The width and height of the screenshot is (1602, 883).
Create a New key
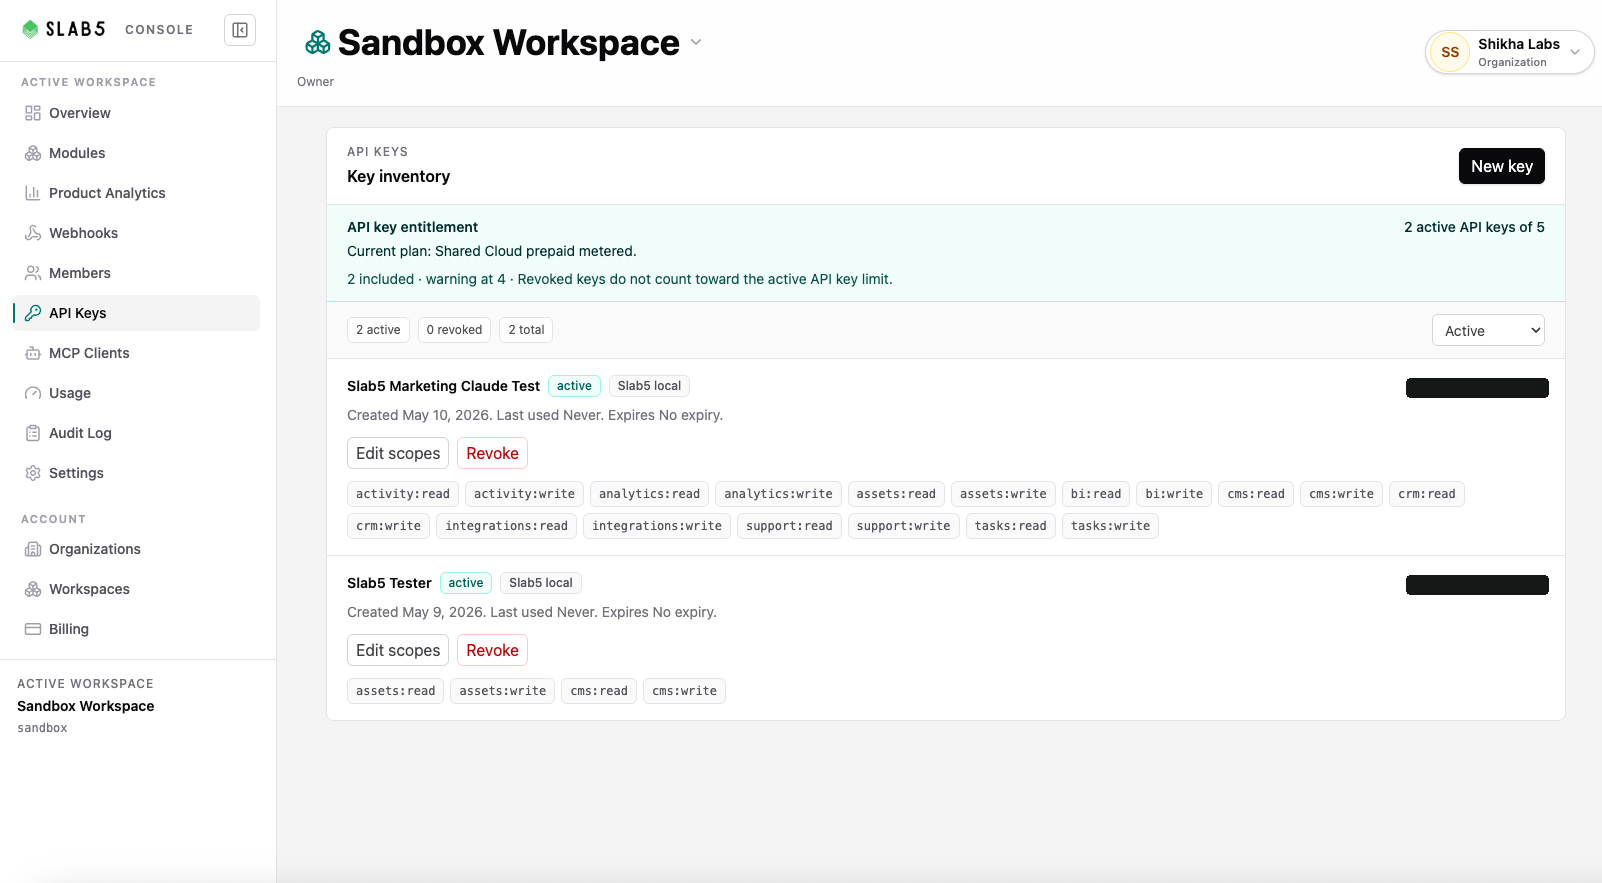tap(1501, 166)
